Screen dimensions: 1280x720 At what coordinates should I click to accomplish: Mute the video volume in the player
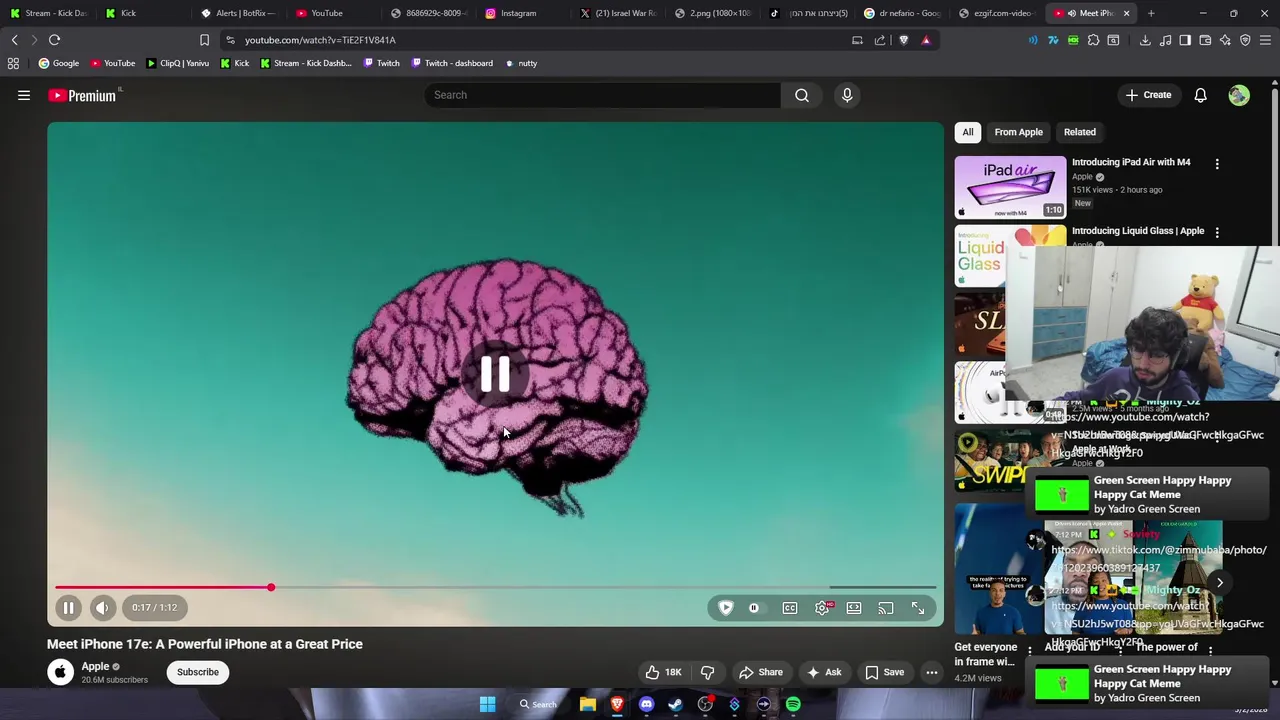point(102,608)
